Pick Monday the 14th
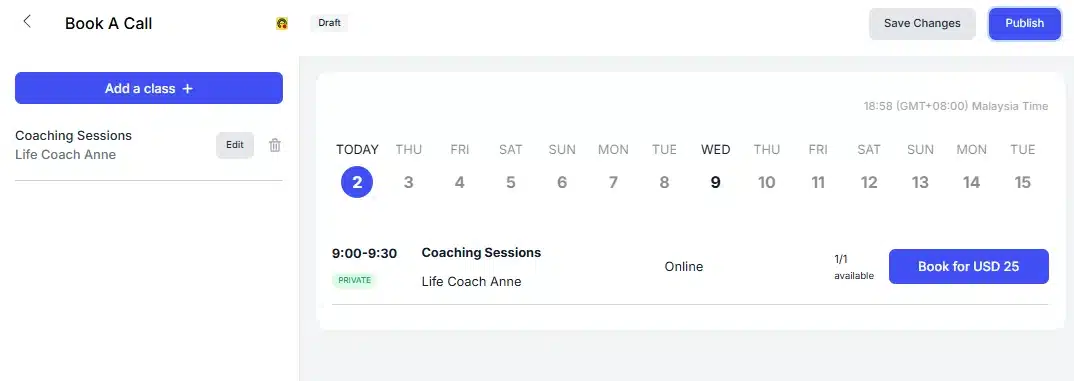Screen dimensions: 1074x381 click(971, 182)
